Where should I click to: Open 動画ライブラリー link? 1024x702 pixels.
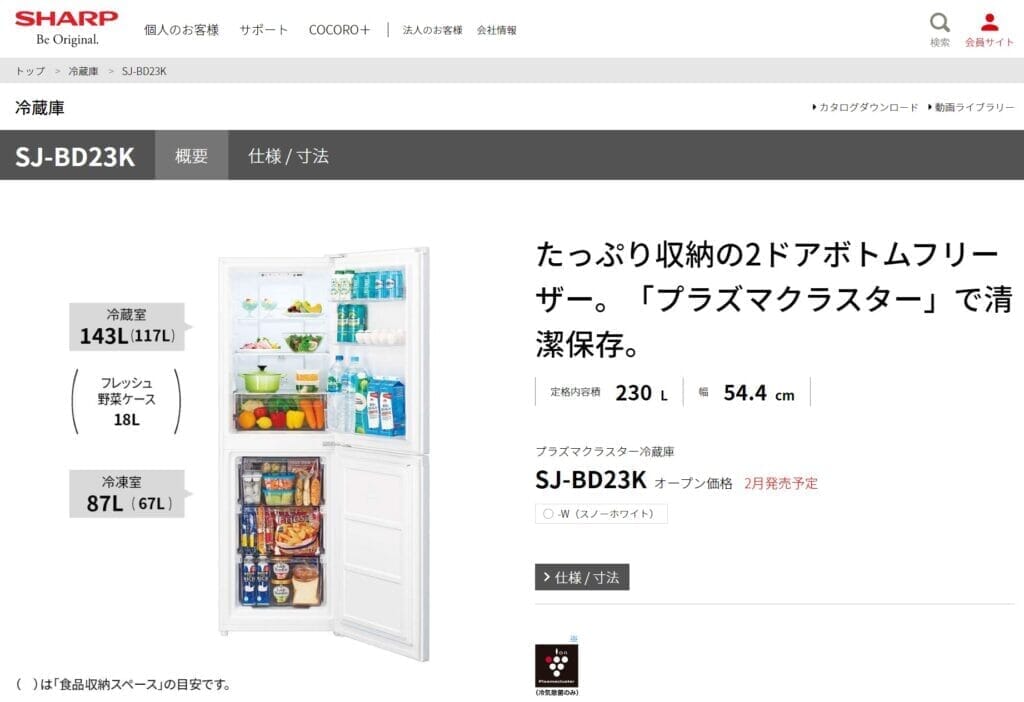click(970, 107)
